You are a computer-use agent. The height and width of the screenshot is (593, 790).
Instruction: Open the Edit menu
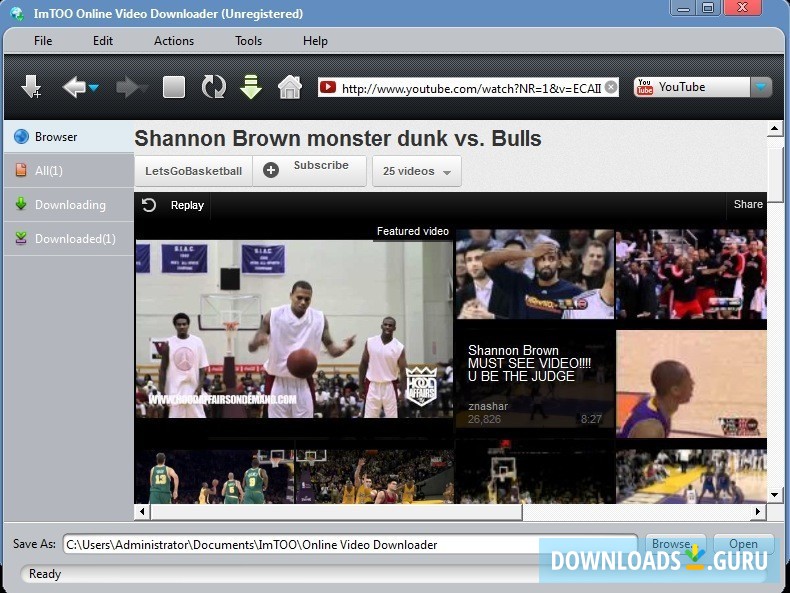103,41
